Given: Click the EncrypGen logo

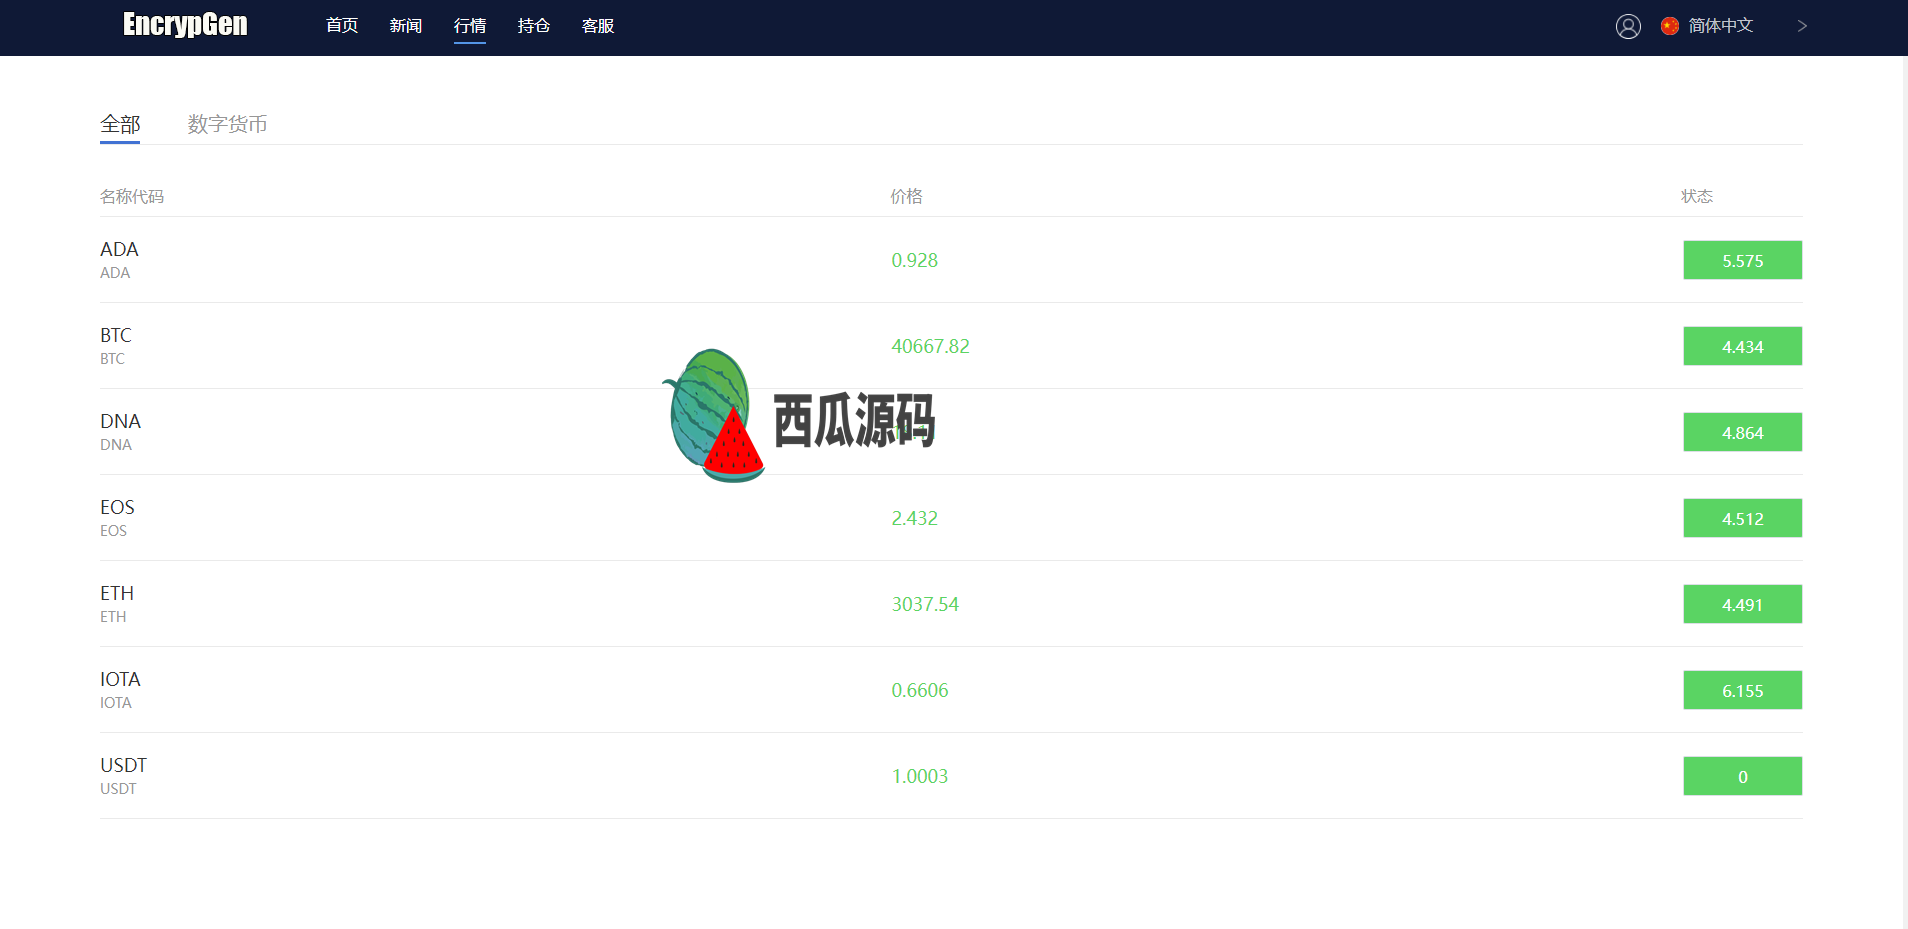Looking at the screenshot, I should [185, 25].
